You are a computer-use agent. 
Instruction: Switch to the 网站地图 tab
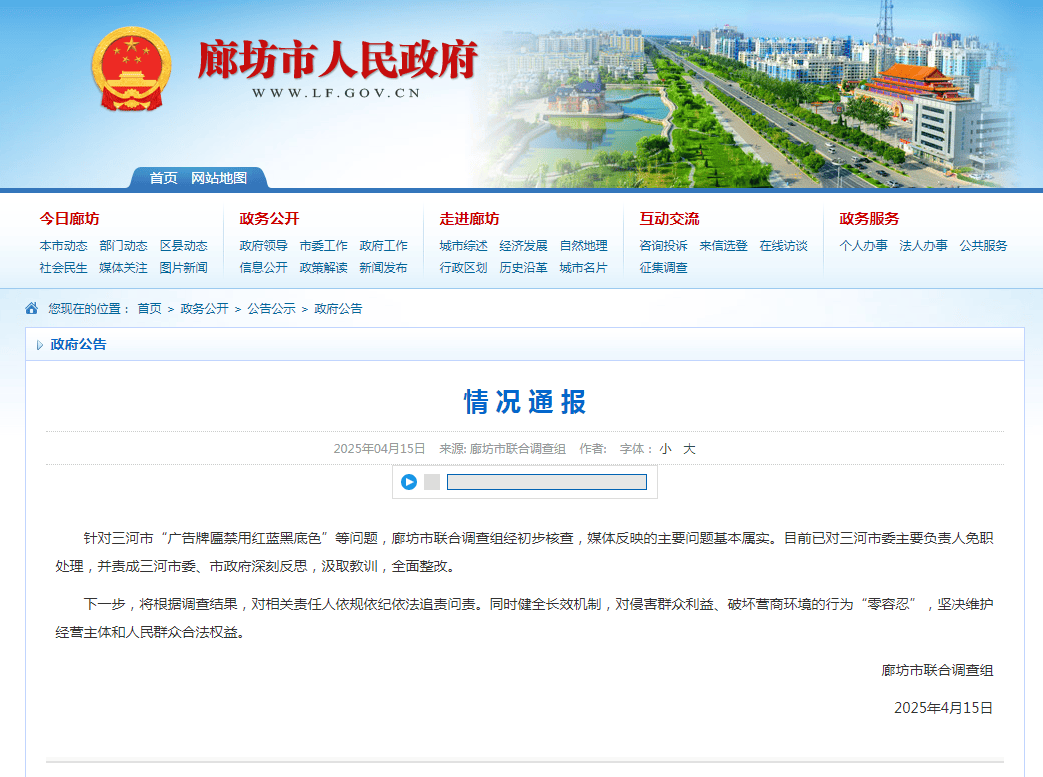point(219,179)
